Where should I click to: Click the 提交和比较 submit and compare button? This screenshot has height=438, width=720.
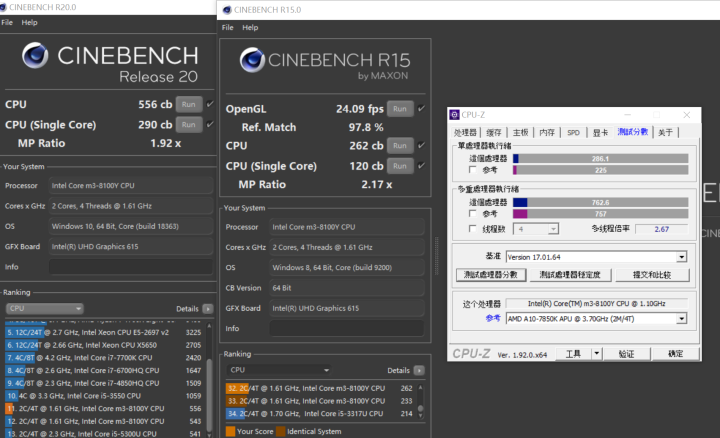[652, 275]
